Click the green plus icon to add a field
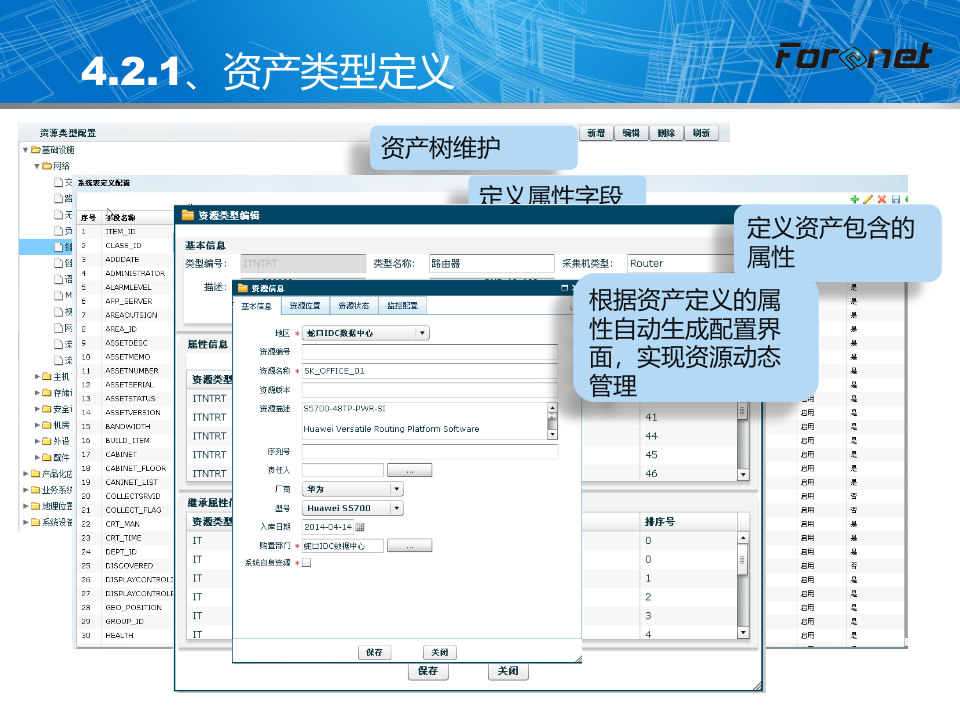The width and height of the screenshot is (960, 720). click(854, 197)
